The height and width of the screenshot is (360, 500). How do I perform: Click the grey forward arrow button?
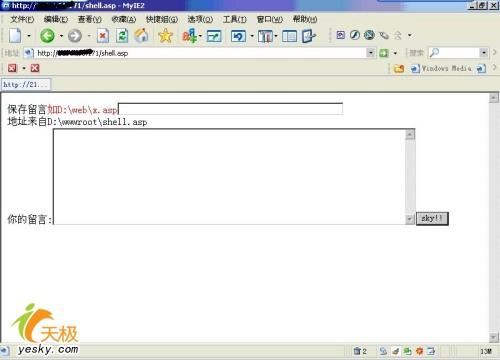pos(75,36)
